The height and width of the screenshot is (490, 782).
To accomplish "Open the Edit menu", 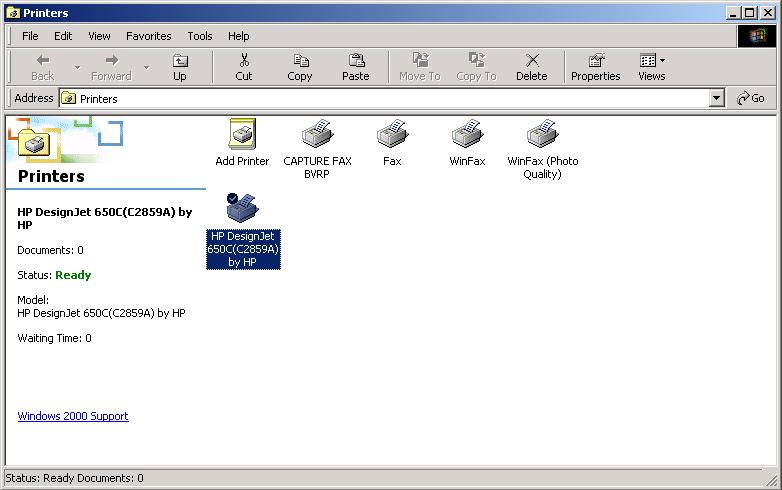I will point(63,36).
